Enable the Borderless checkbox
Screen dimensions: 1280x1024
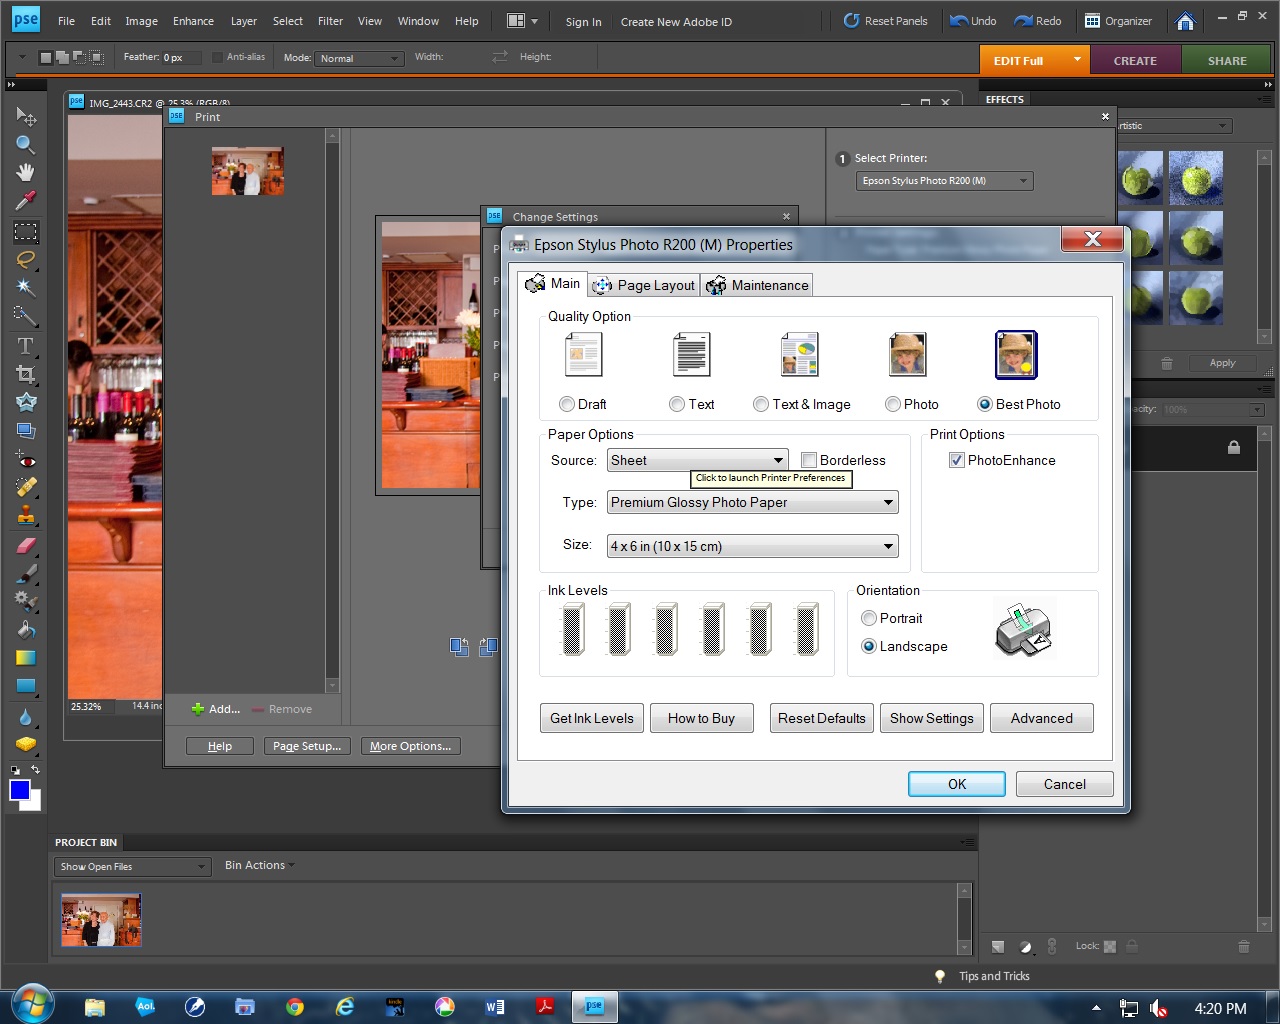coord(809,460)
